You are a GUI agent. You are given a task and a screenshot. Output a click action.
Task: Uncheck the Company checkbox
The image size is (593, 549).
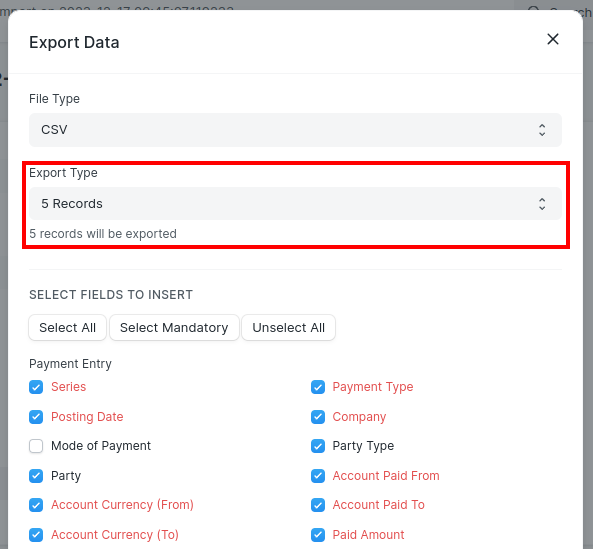[x=318, y=417]
